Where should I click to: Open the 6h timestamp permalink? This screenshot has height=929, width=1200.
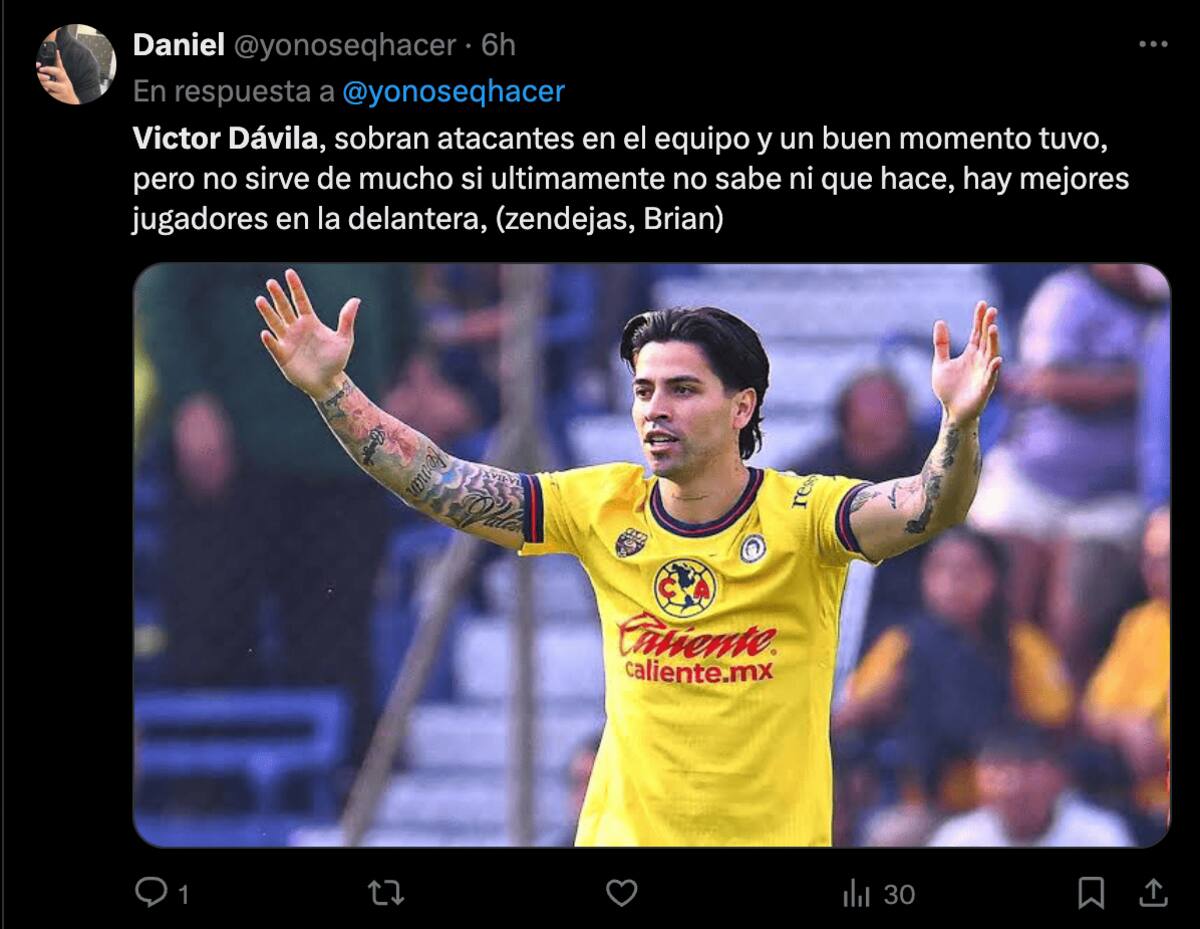(x=498, y=45)
